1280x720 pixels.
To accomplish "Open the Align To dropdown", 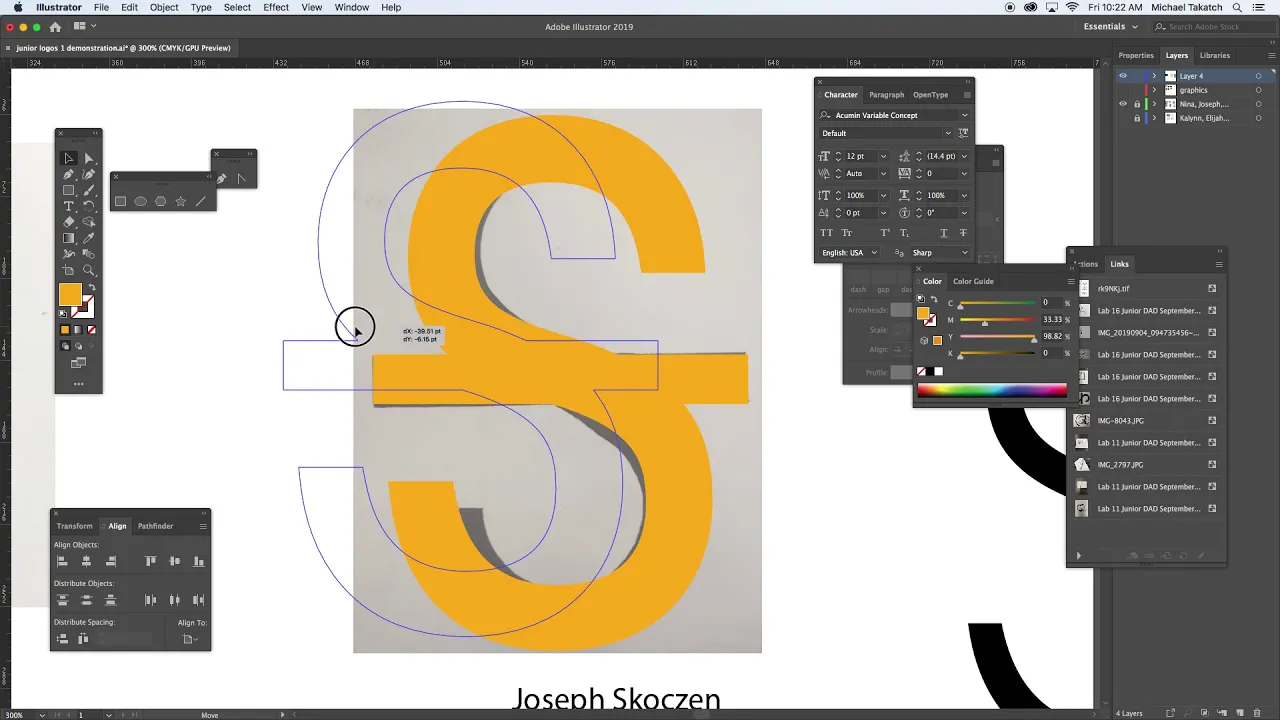I will (x=188, y=639).
